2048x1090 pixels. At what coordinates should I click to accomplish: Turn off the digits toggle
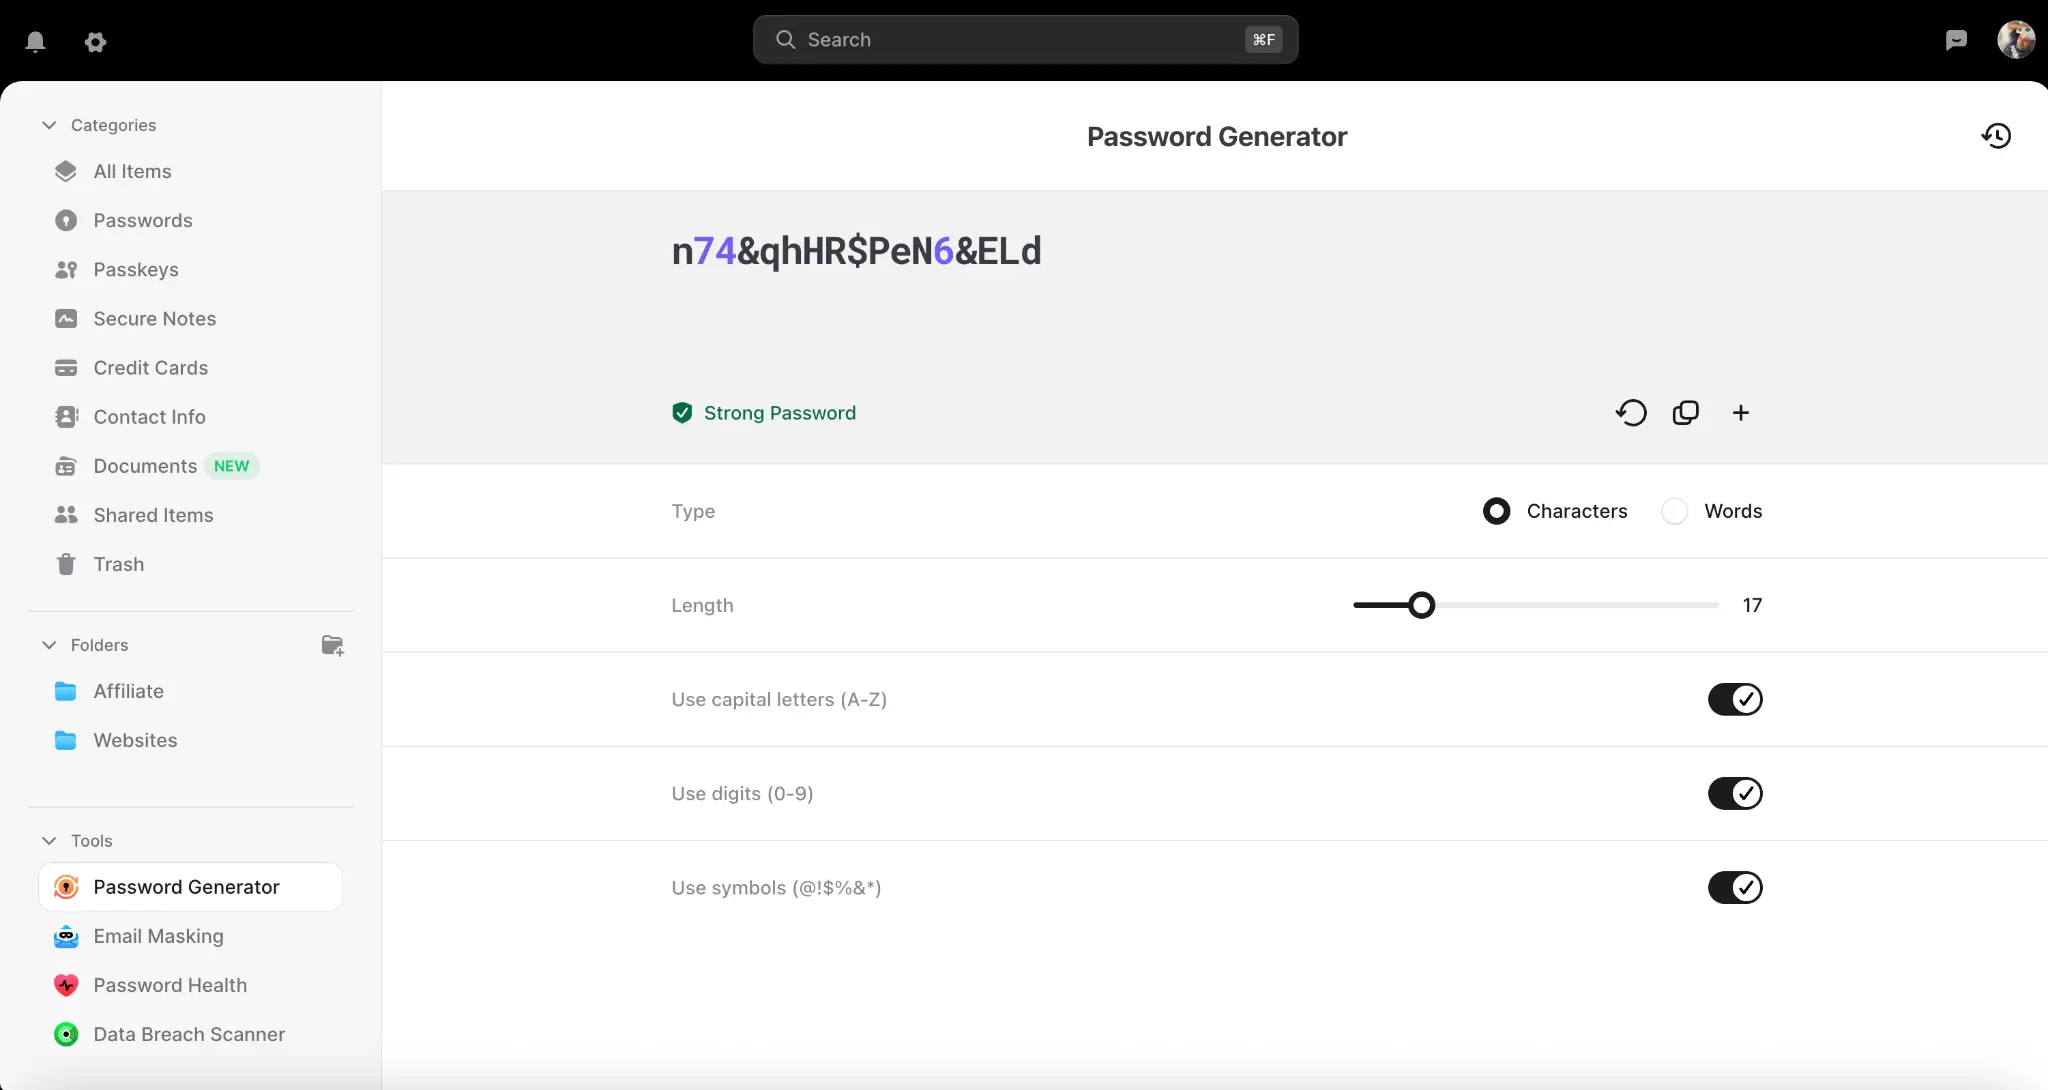(x=1735, y=793)
